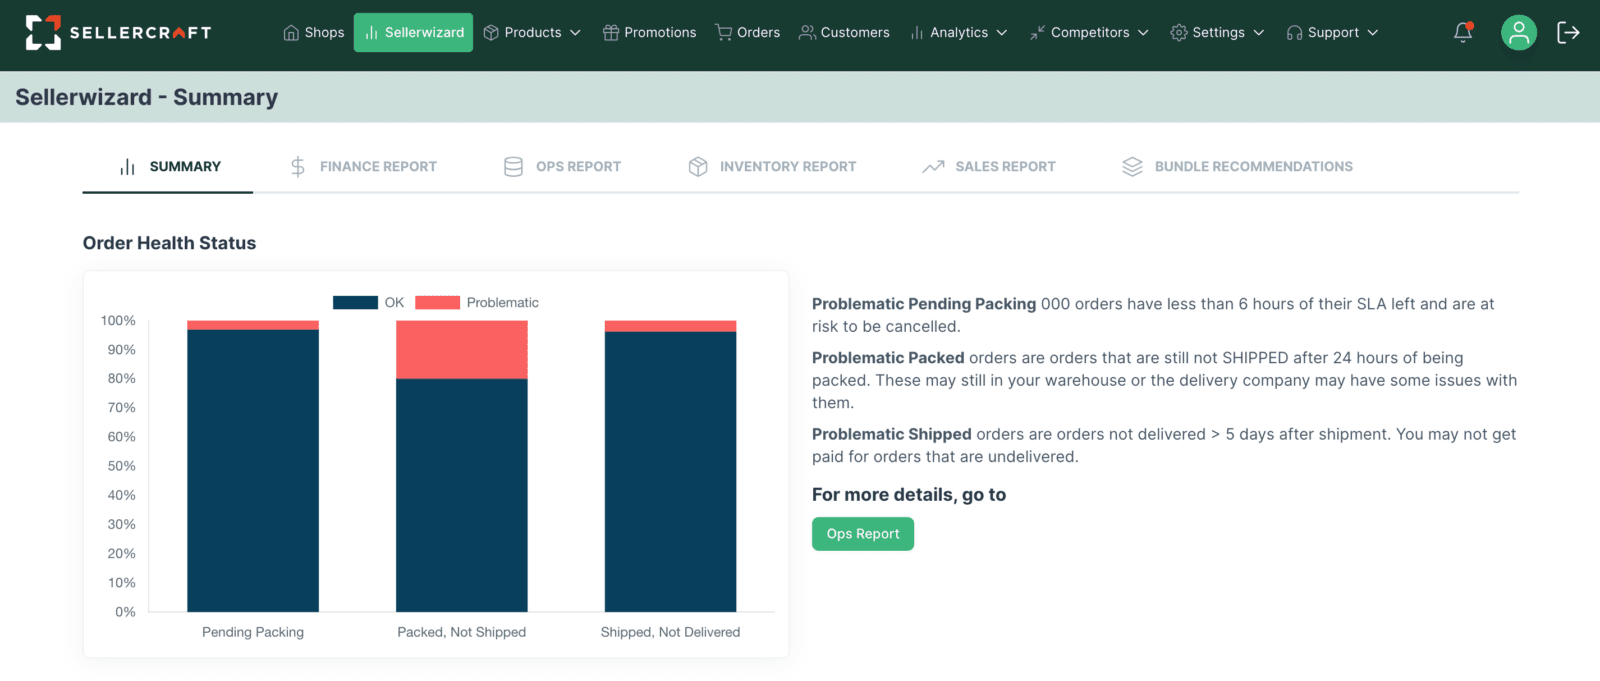Click the "Packed, Not Shipped" axis label
1600x681 pixels.
pos(462,632)
